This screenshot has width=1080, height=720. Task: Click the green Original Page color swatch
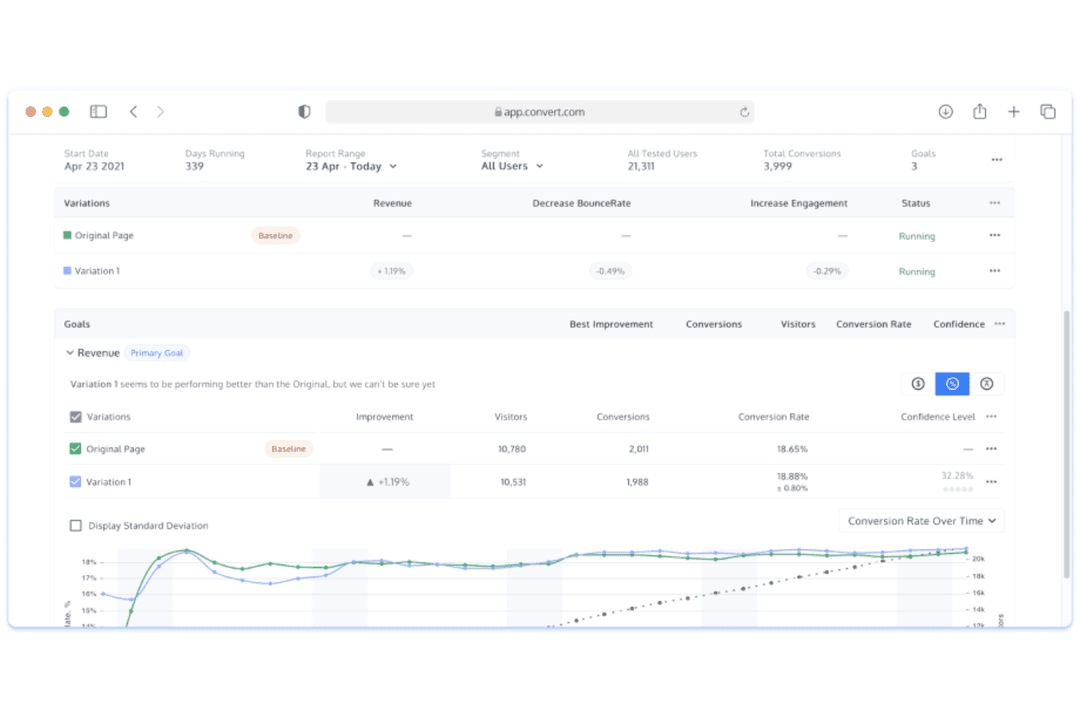(x=68, y=235)
